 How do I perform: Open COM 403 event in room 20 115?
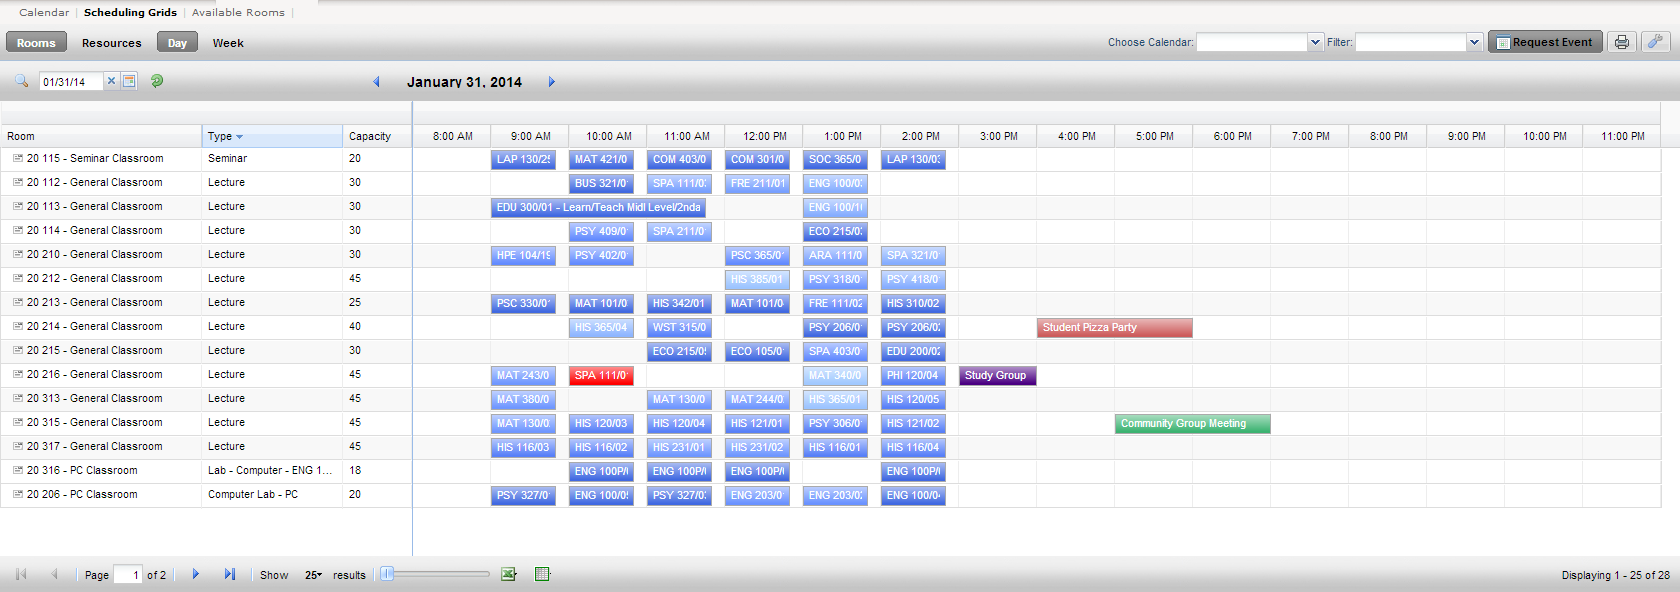coord(679,159)
